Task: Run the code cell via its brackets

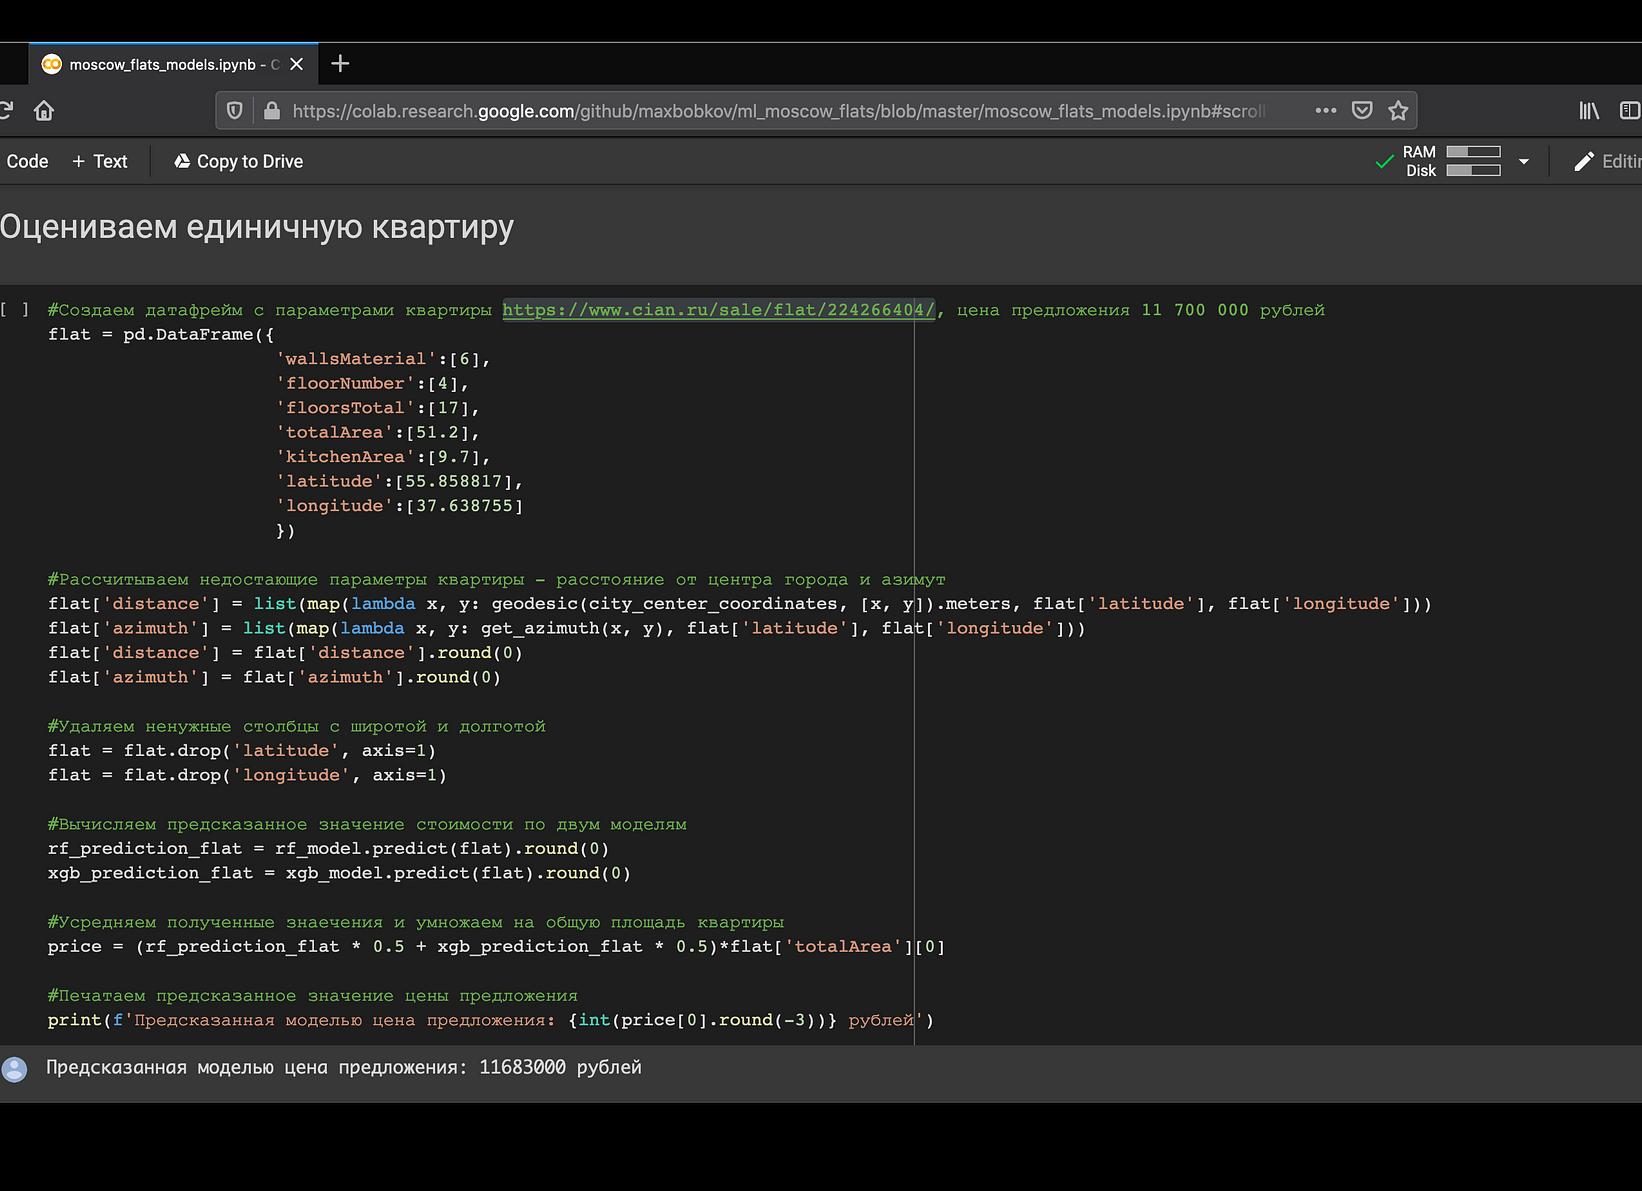Action: (x=14, y=309)
